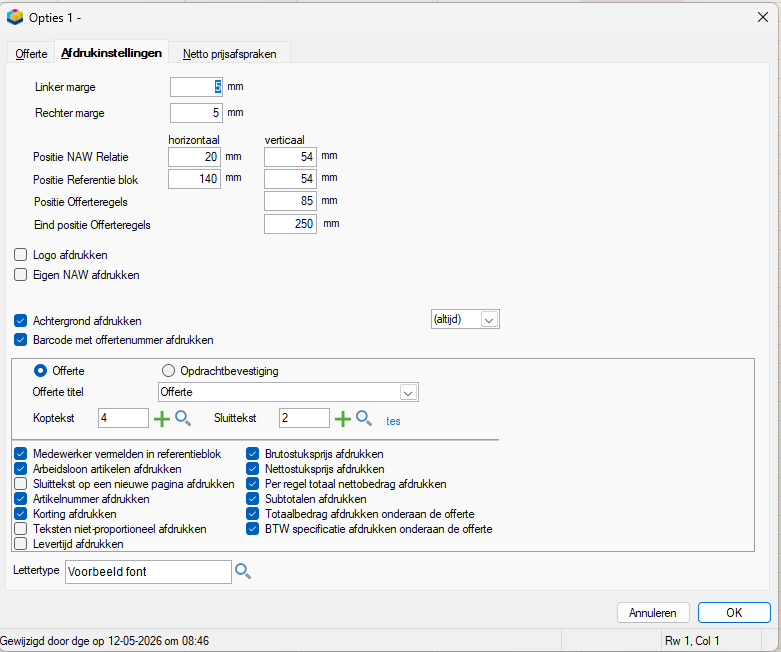Screen dimensions: 781x652
Task: Click the Lettertype Voorbeeld font field
Action: (x=148, y=572)
